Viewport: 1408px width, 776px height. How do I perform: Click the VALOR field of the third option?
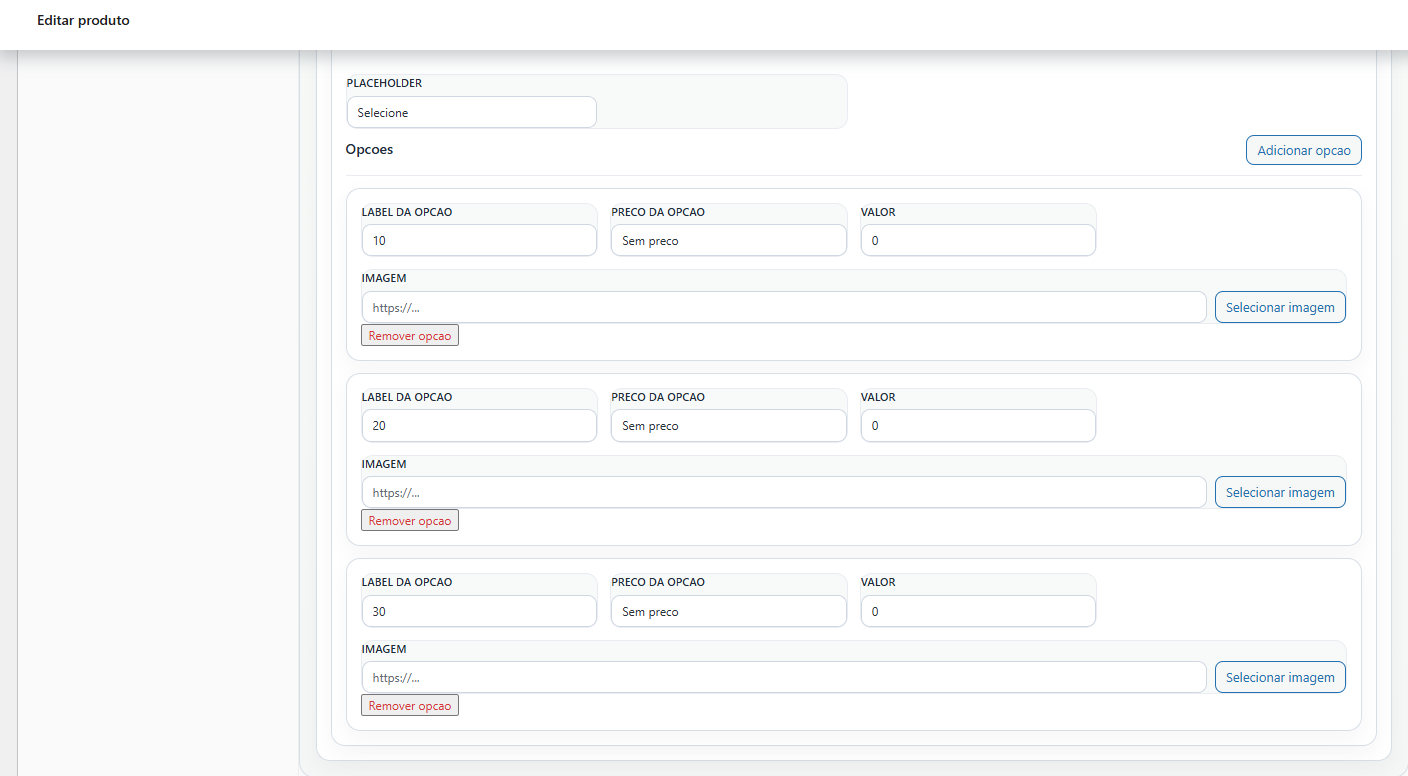(x=977, y=610)
